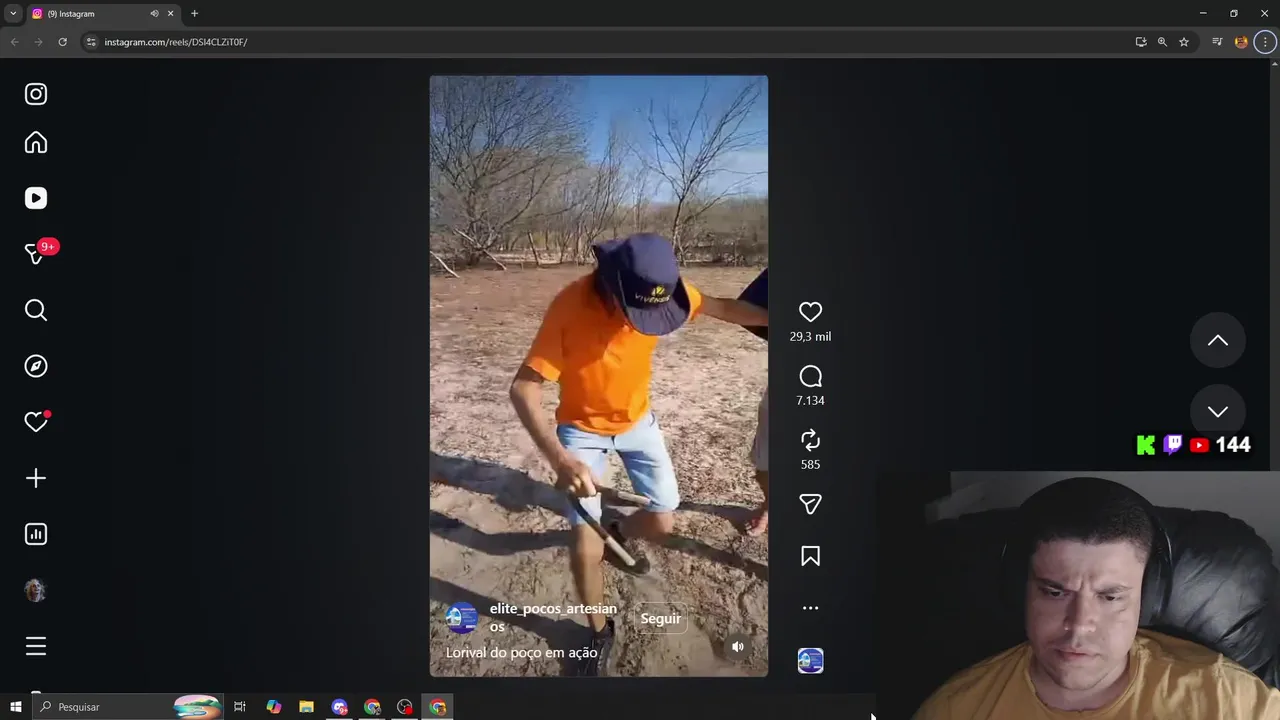Screen dimensions: 1280x720
Task: Open Explore compass in sidebar
Action: point(36,366)
